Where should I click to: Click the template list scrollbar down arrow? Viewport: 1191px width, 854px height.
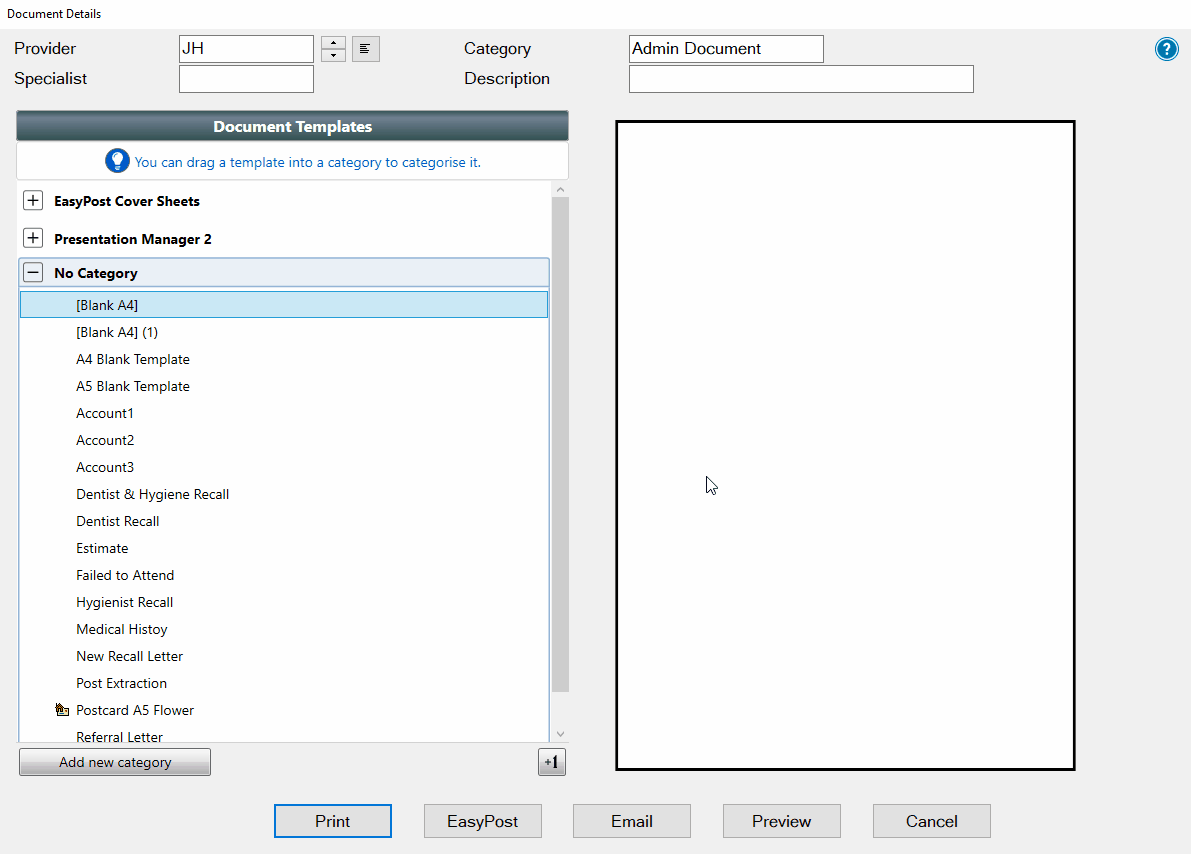(560, 733)
